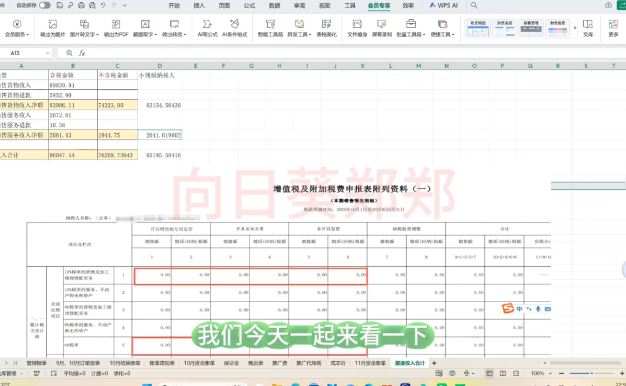Expand the template gallery arrow
The width and height of the screenshot is (626, 386).
pos(575,28)
